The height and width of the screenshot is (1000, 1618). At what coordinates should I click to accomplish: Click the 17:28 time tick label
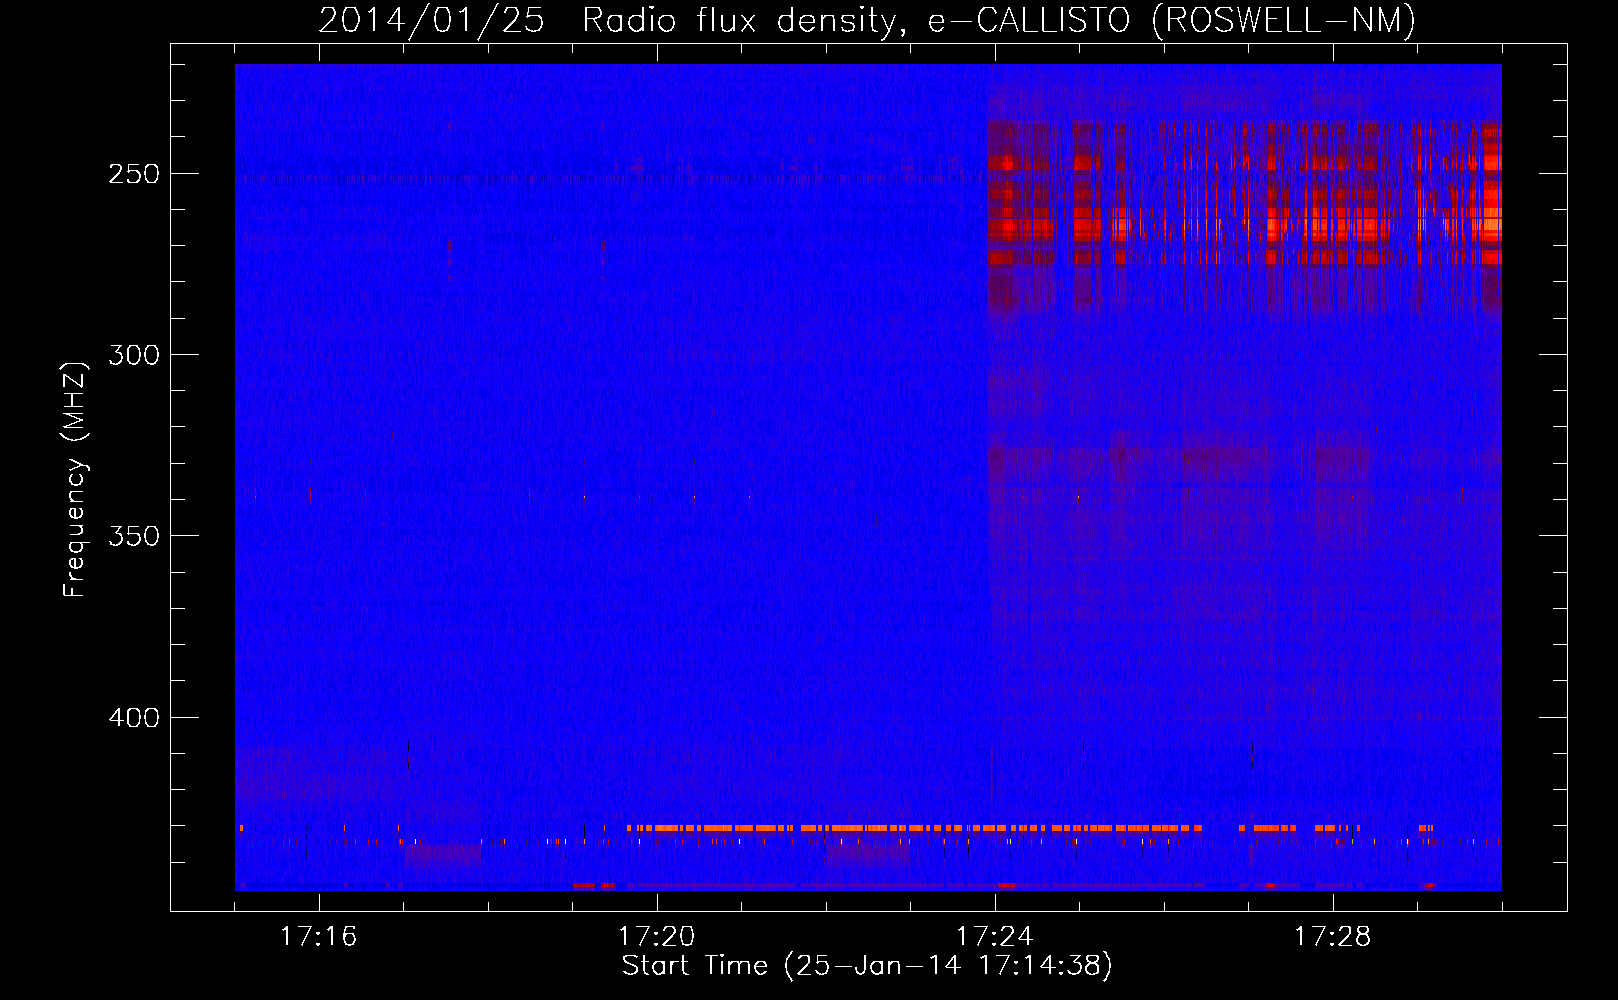click(x=1333, y=937)
